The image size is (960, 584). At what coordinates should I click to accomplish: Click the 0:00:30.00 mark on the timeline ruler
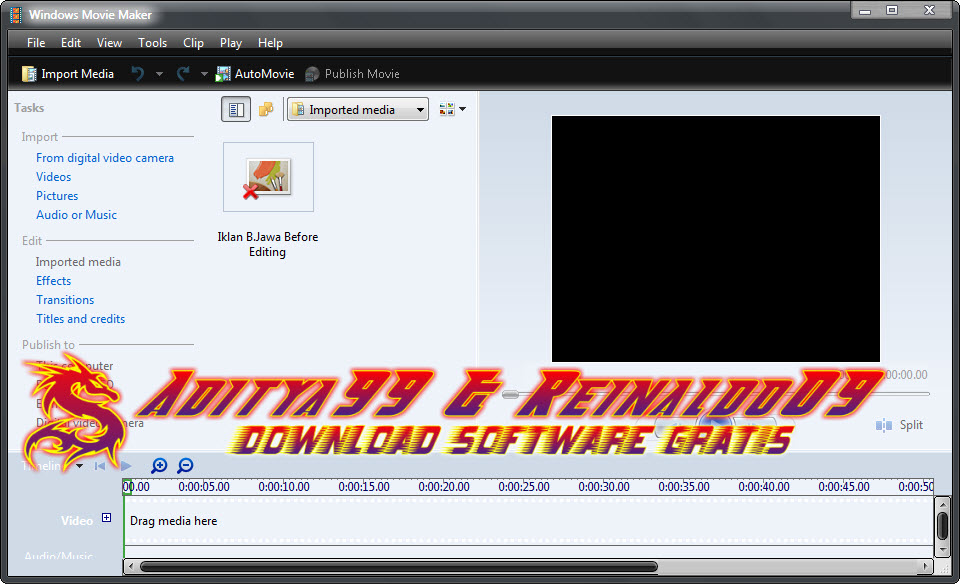tap(604, 487)
